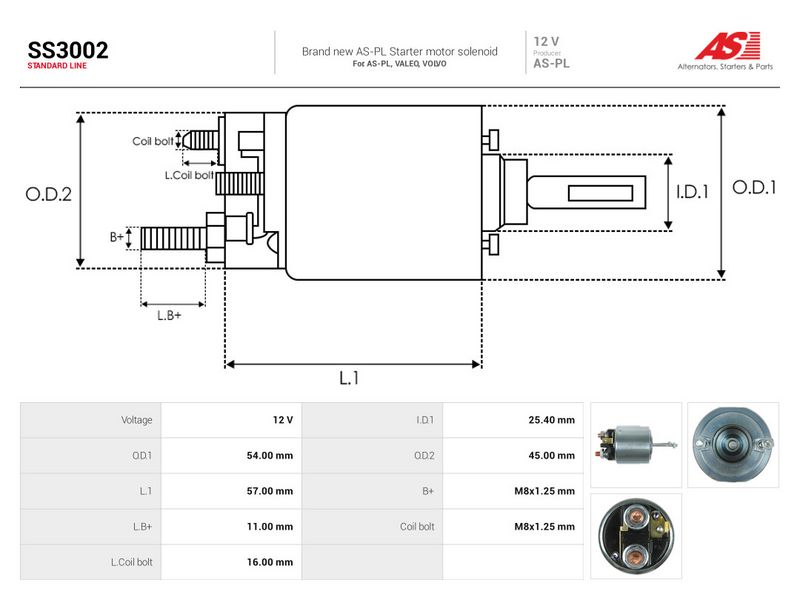Open the terminal-side solenoid thumbnail

pyautogui.click(x=636, y=536)
